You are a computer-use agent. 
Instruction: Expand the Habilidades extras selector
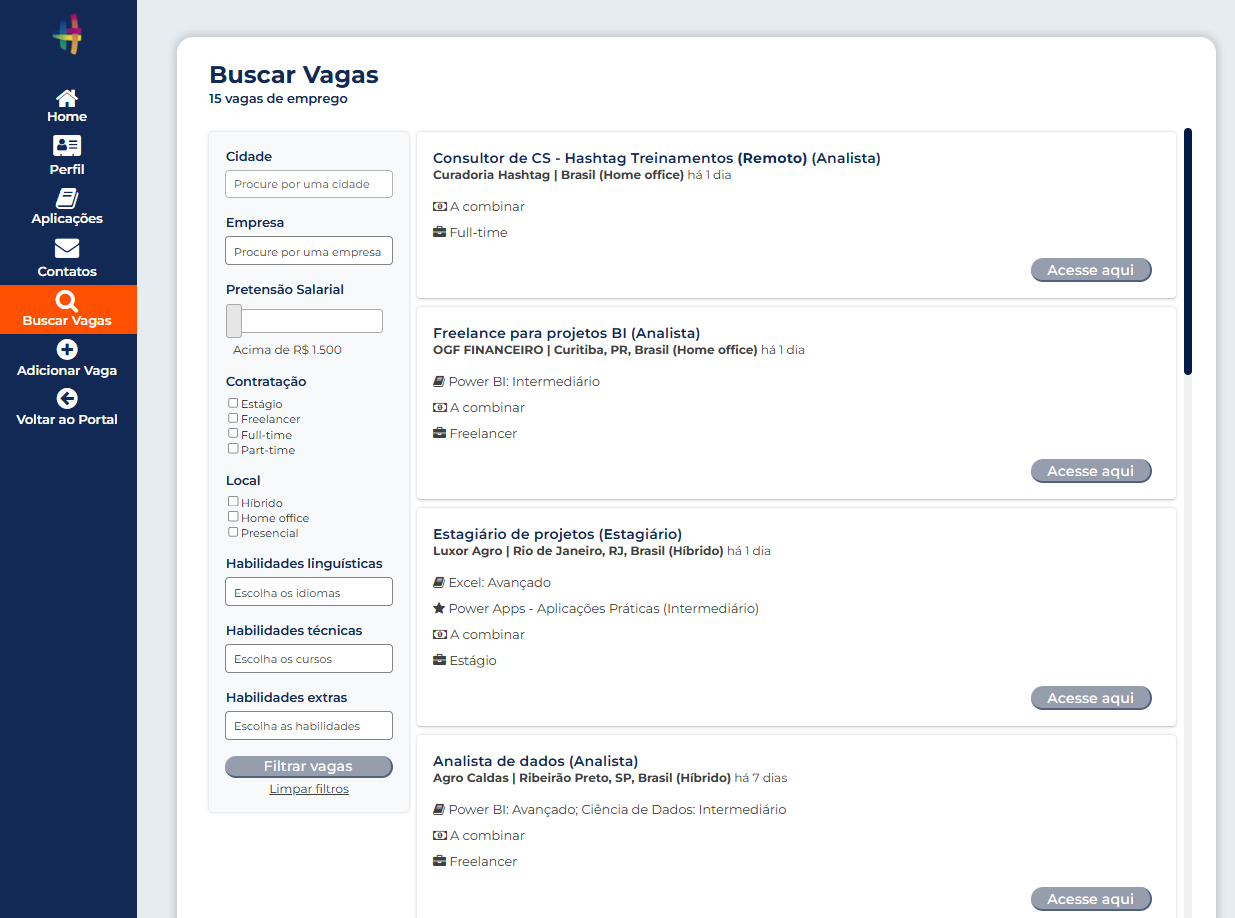coord(308,726)
